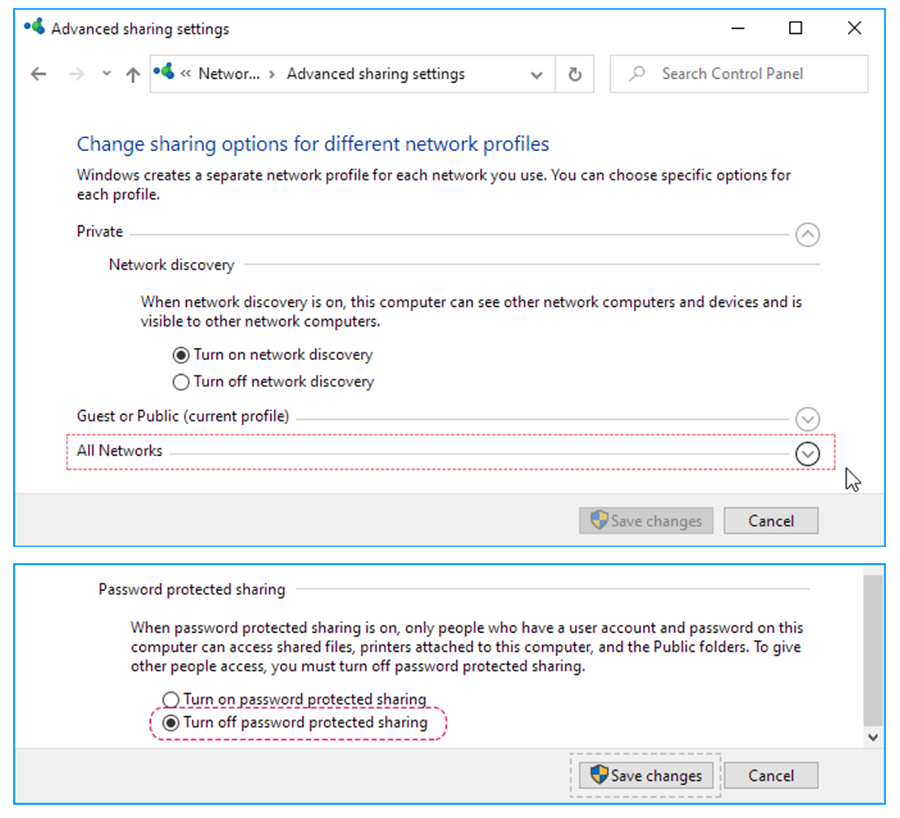The image size is (900, 818).
Task: Click Save changes in lower panel
Action: (x=646, y=776)
